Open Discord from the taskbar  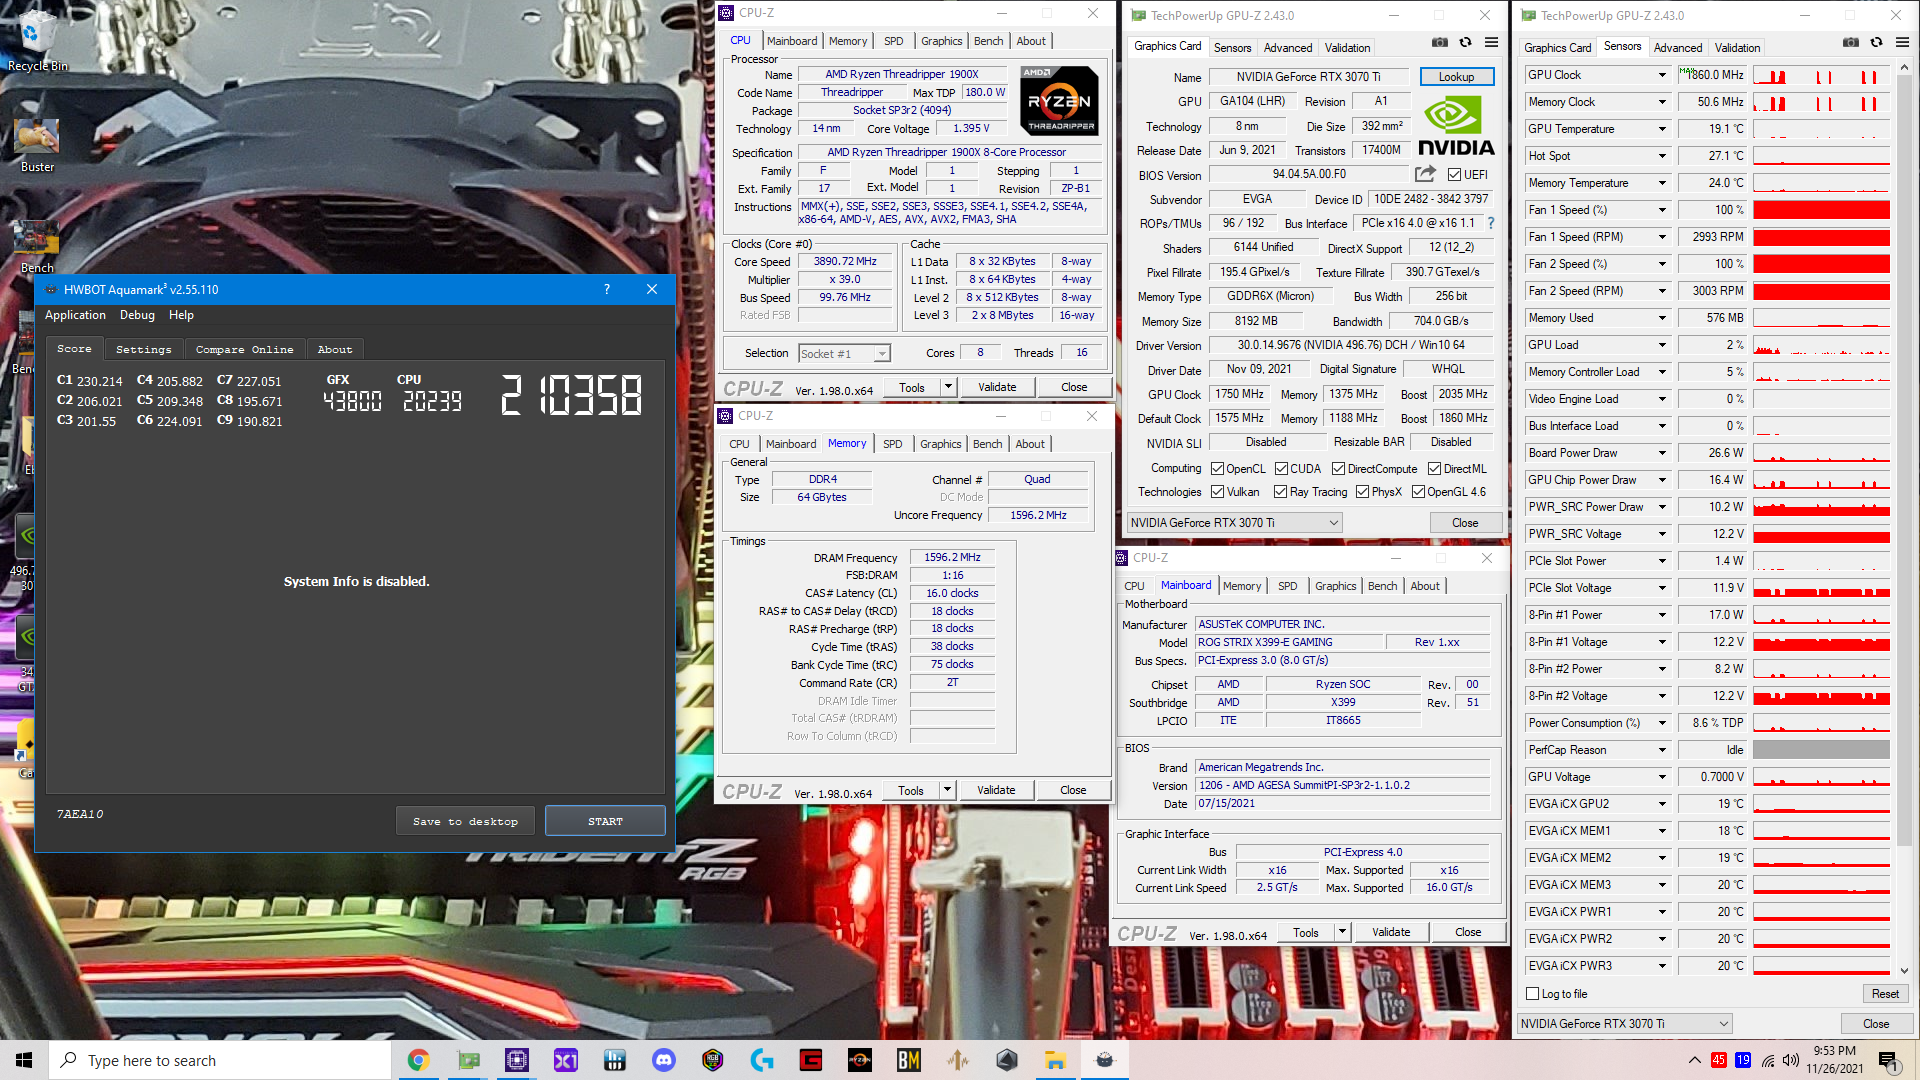[664, 1060]
